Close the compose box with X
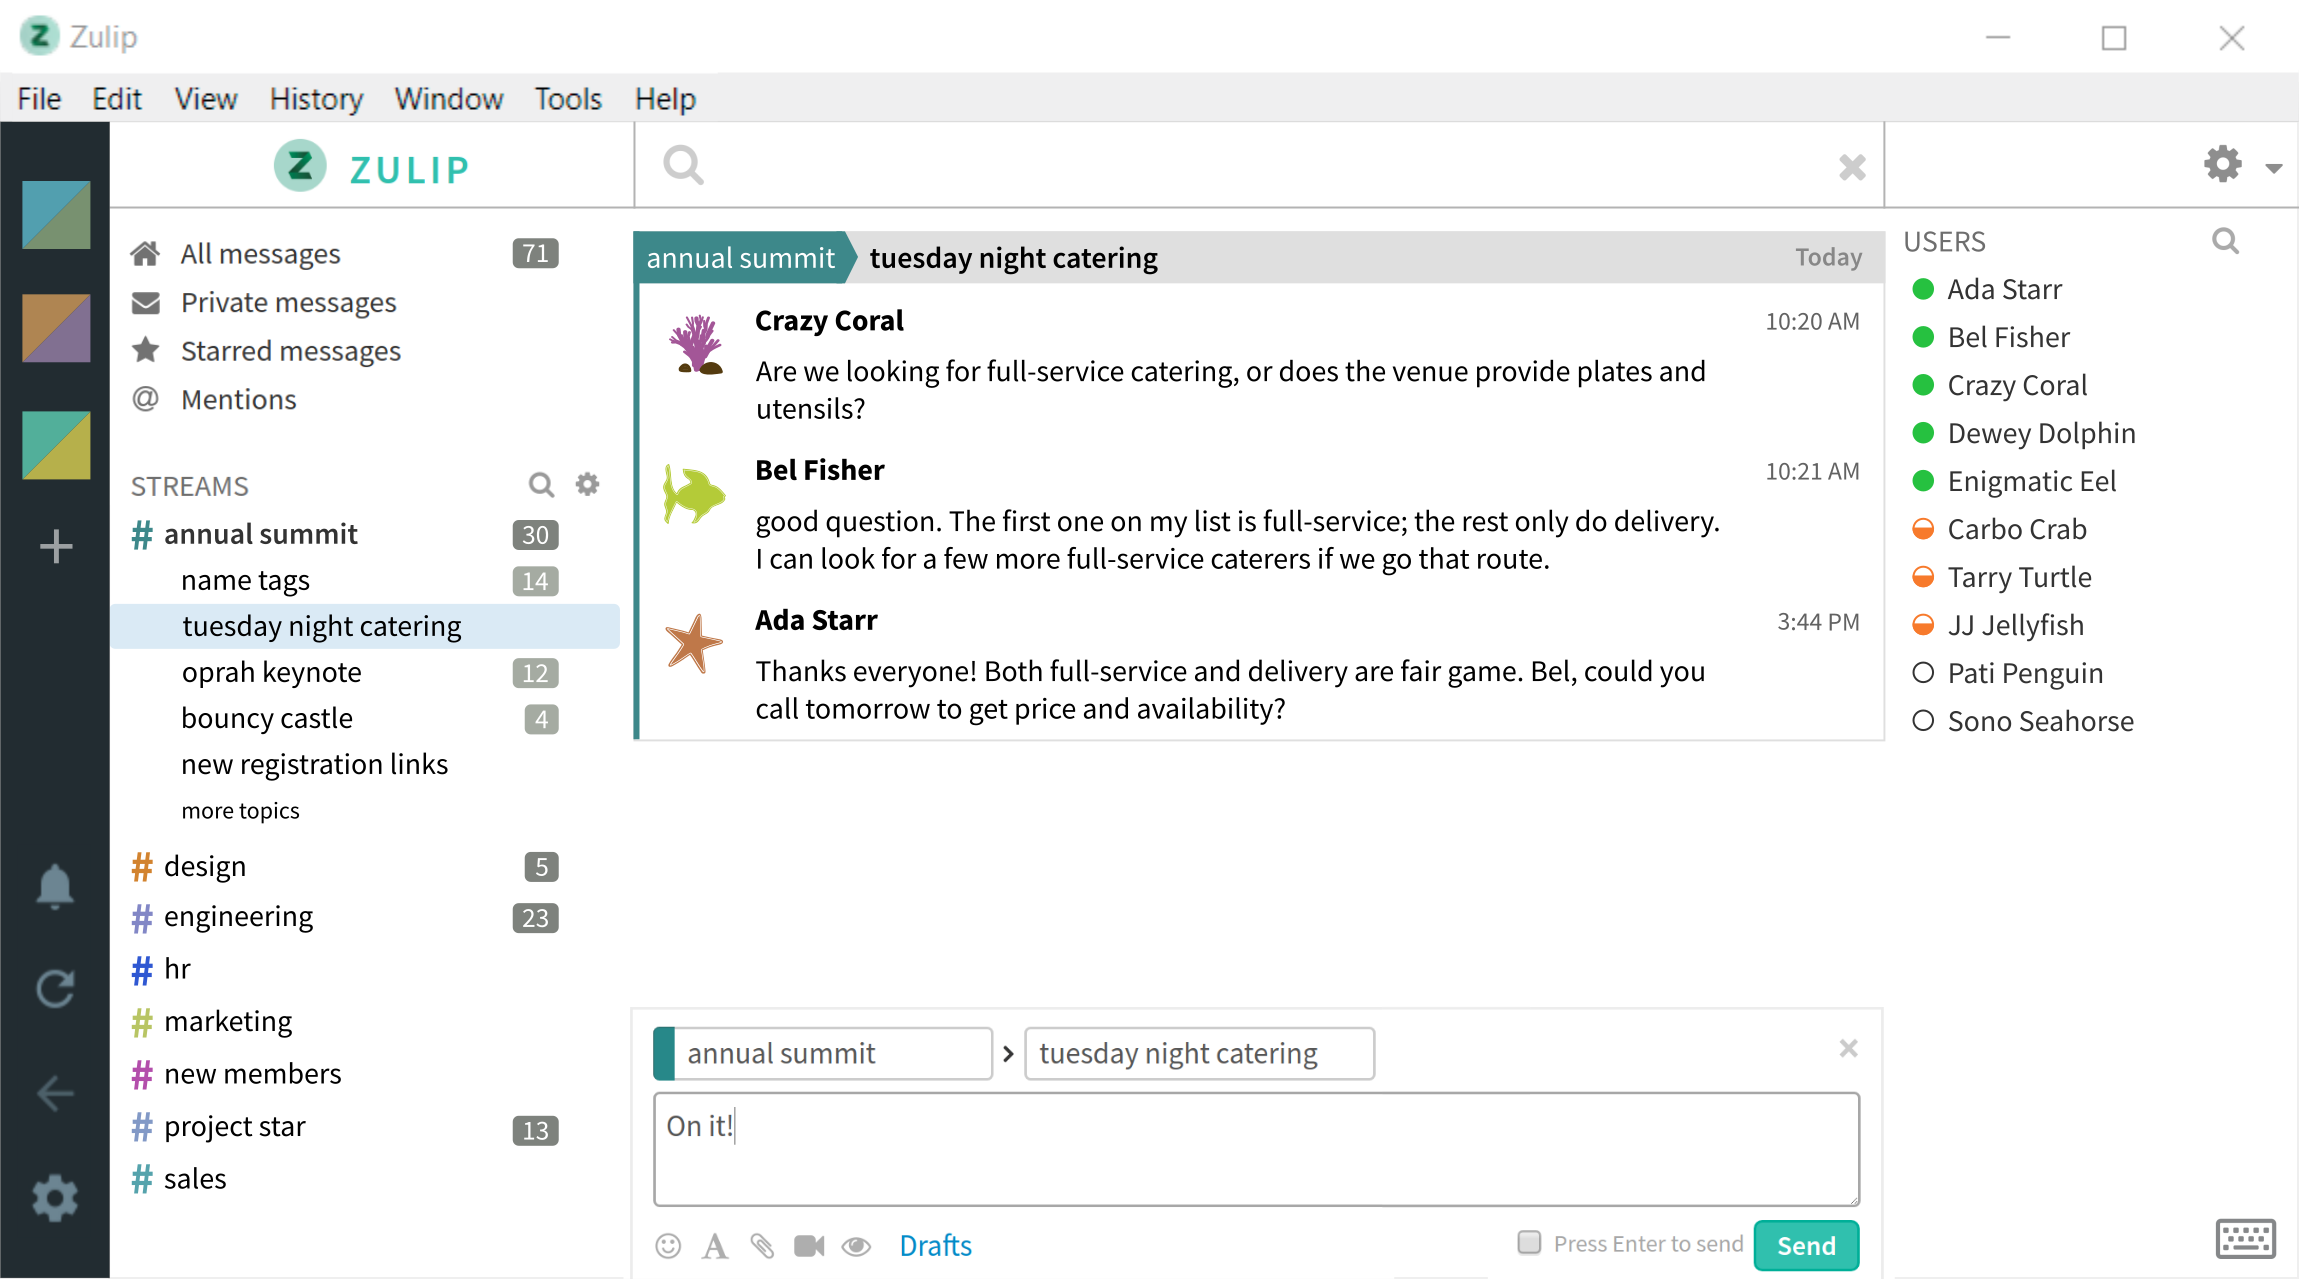The width and height of the screenshot is (2299, 1279). (1848, 1048)
